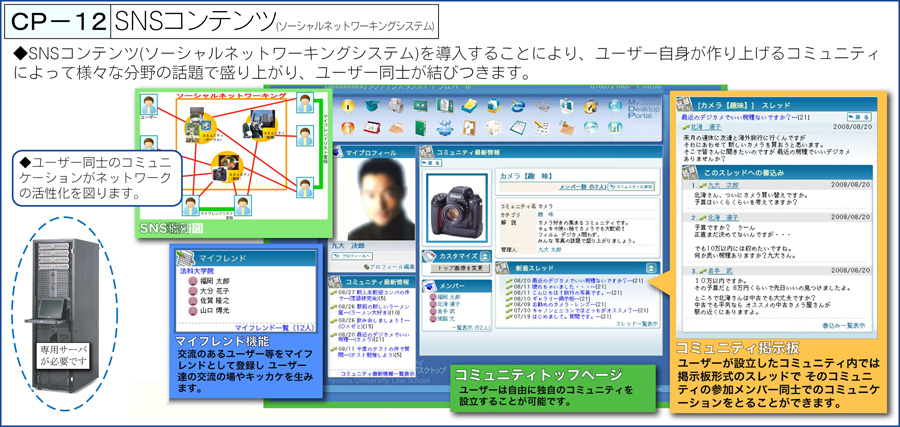Open the green-framed notepad icon
The image size is (900, 427).
point(518,128)
